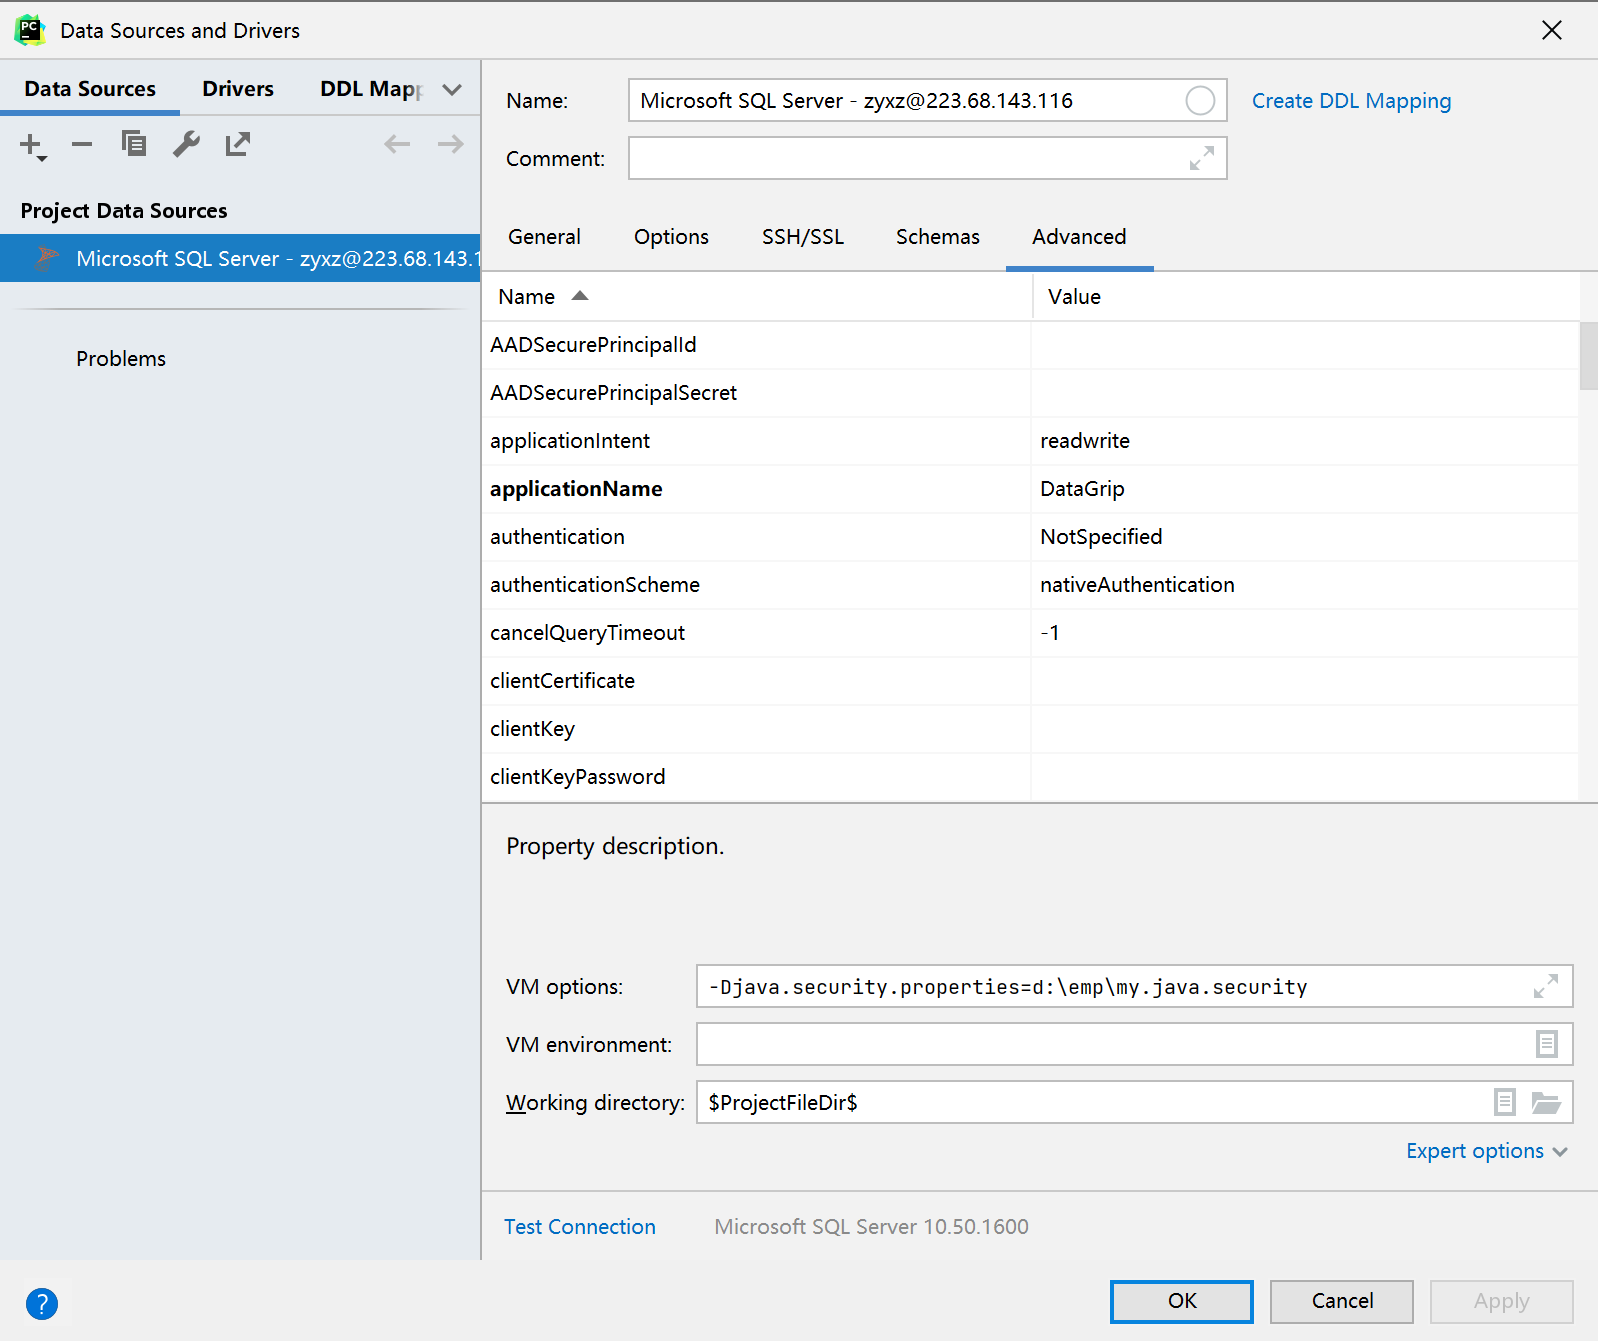Screen dimensions: 1598x1341
Task: Select the clientKeyPassword property row
Action: click(1030, 777)
